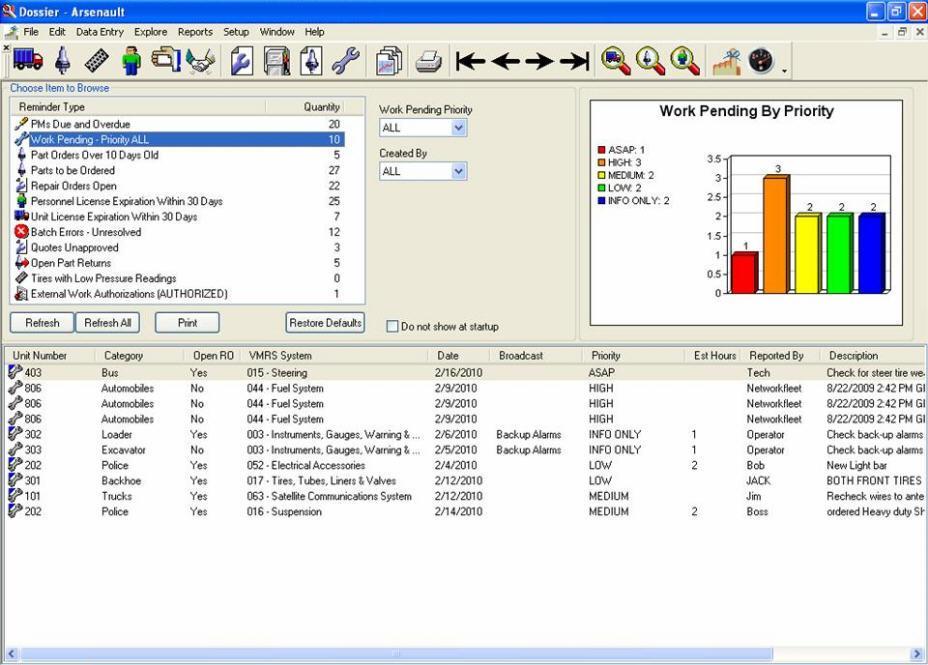Select Tires with Low Pressure Readings
This screenshot has height=665, width=928.
tap(178, 278)
